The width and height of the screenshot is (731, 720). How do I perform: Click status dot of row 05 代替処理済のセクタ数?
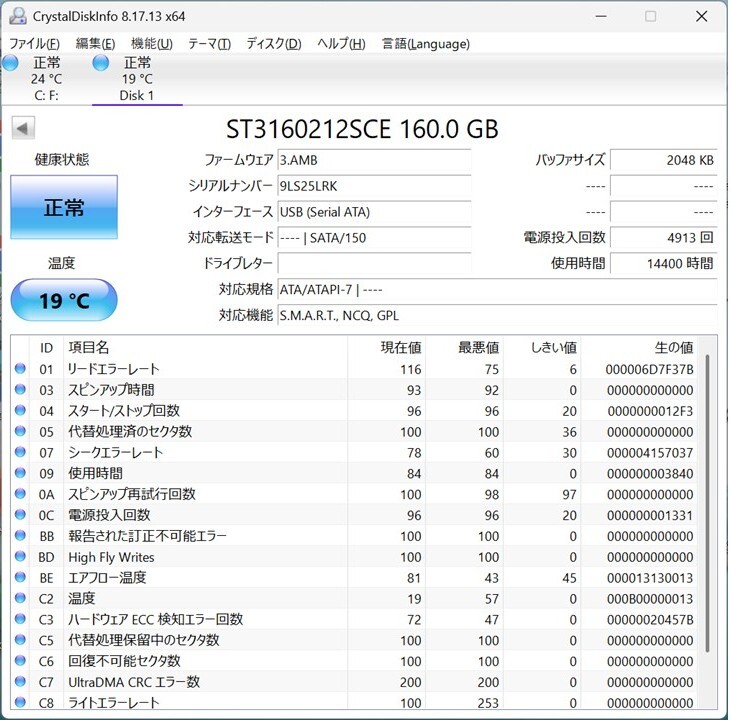point(20,431)
